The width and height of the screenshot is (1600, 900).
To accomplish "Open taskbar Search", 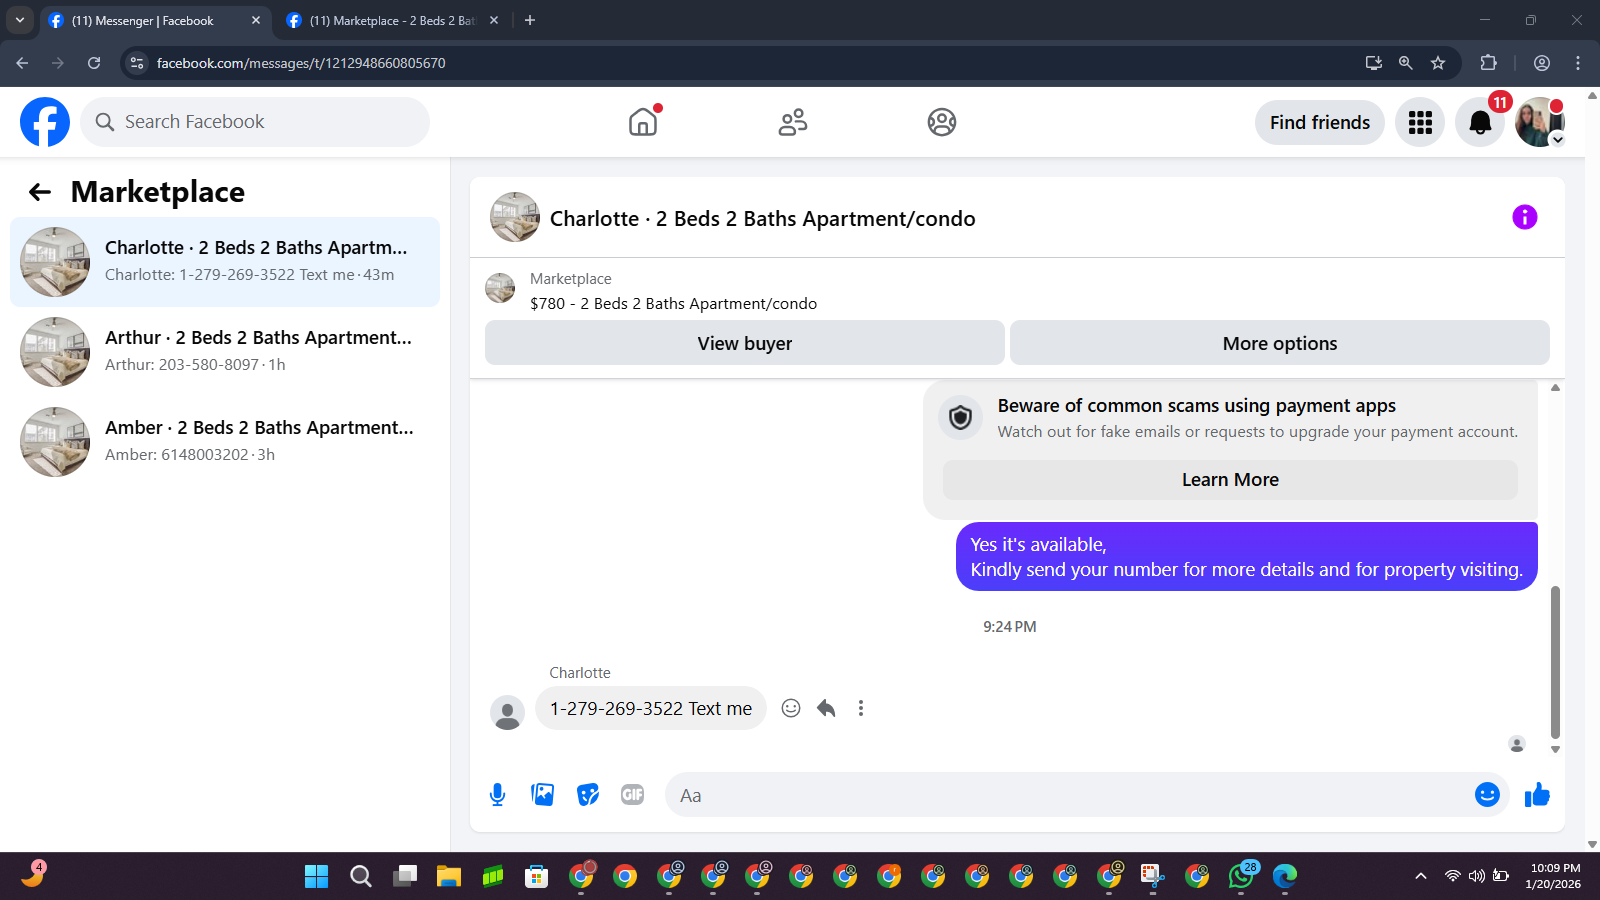I will (x=361, y=877).
